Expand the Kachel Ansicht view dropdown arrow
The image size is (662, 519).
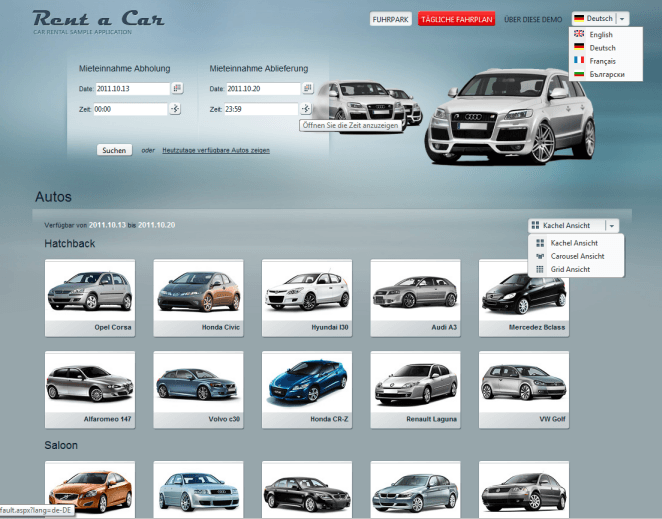tap(612, 226)
